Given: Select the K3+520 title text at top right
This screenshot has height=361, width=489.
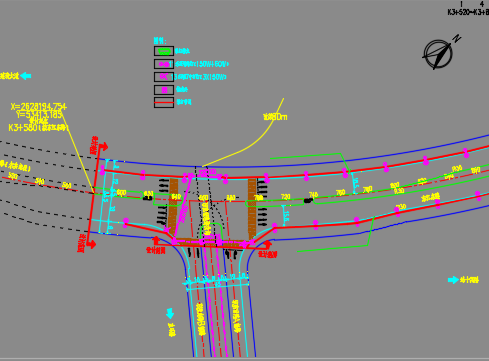Looking at the screenshot, I should pos(468,12).
